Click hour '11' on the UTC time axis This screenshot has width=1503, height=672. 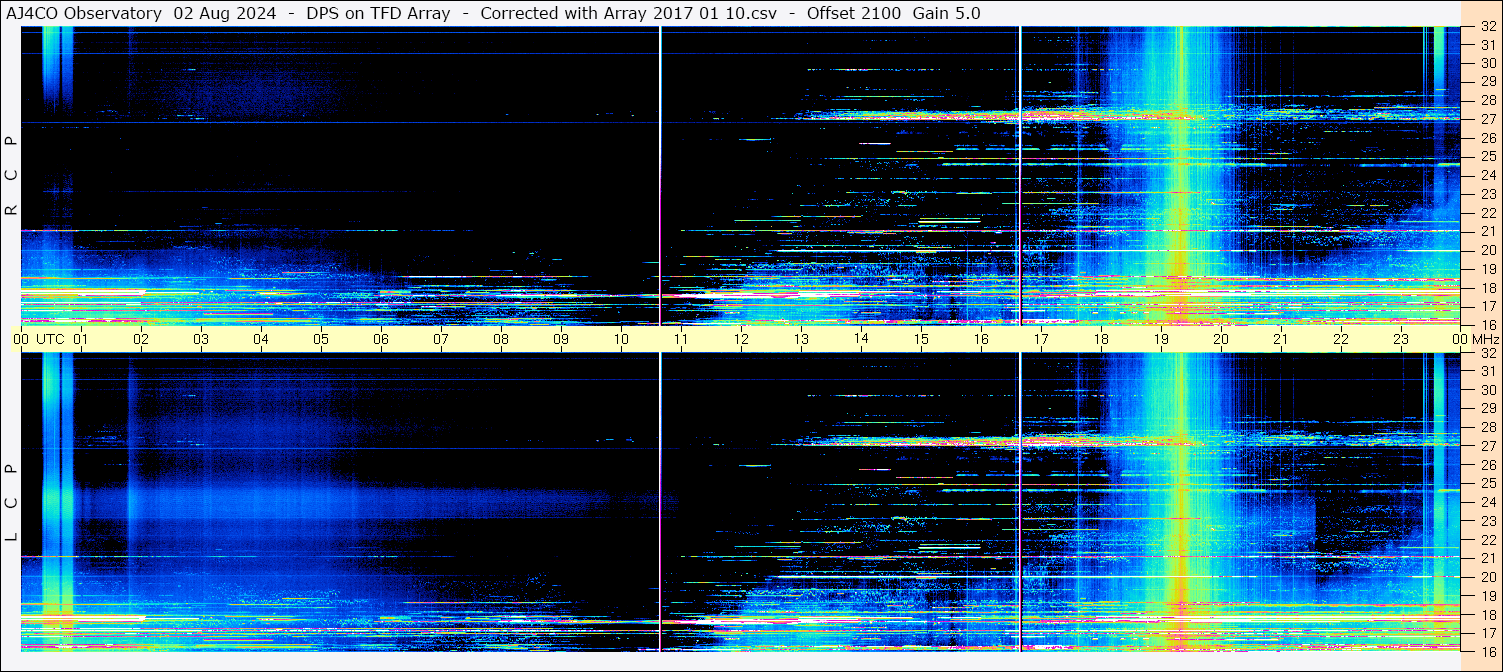[x=681, y=339]
